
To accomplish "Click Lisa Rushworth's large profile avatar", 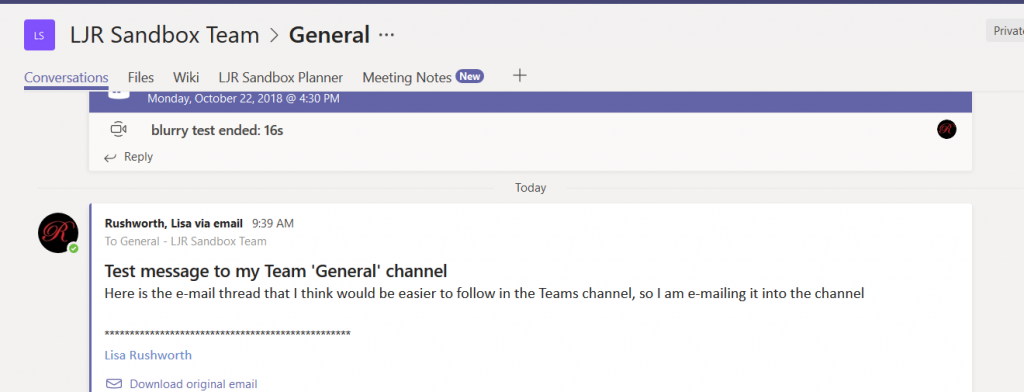I will pyautogui.click(x=58, y=233).
